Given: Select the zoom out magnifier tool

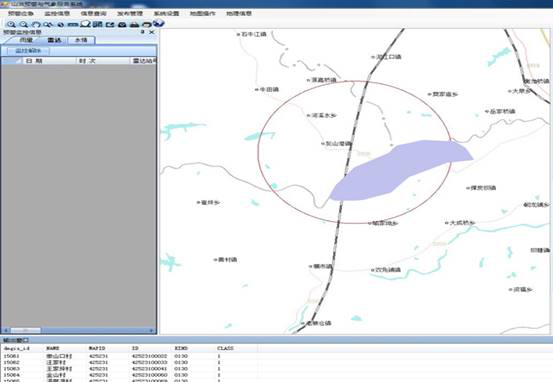Looking at the screenshot, I should 24,24.
